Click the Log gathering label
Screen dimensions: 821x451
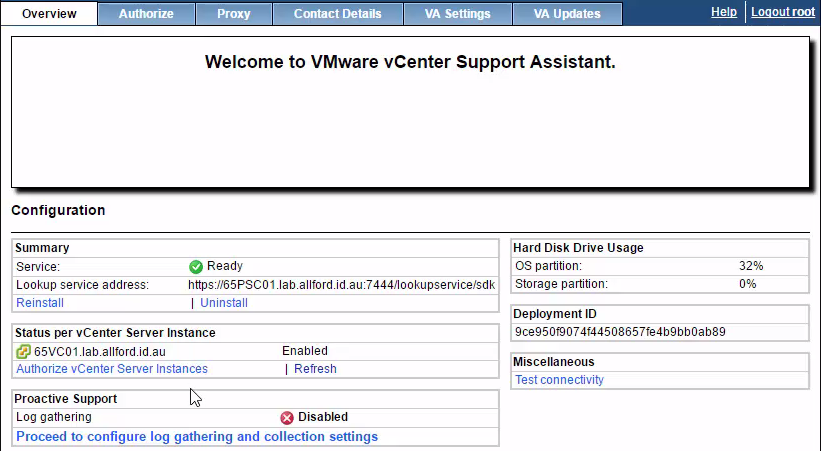click(54, 417)
